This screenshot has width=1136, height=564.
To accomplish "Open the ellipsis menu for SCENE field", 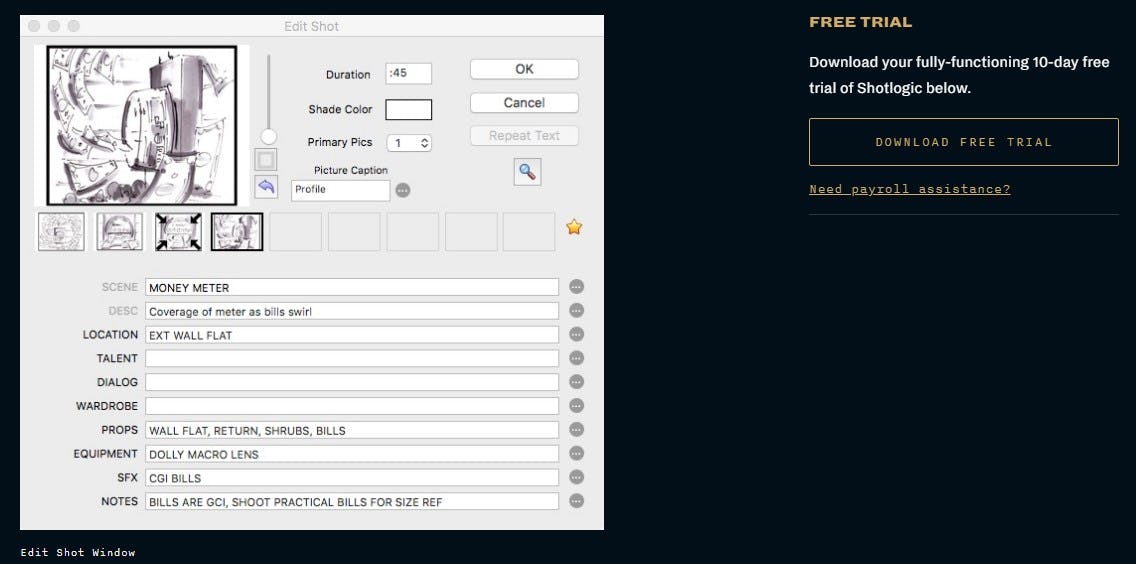I will click(x=576, y=287).
